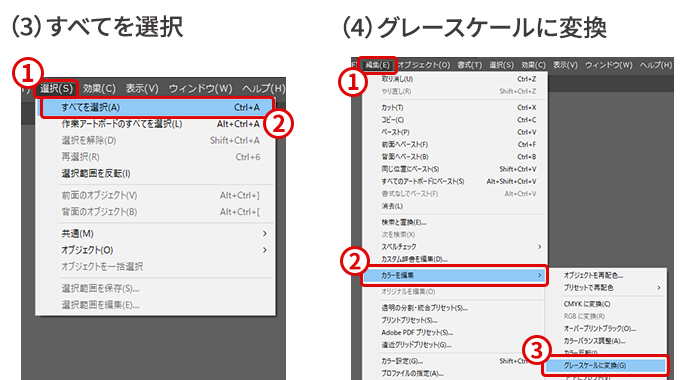Choose 同じ位置にペースト(S) entry
The width and height of the screenshot is (680, 380).
pyautogui.click(x=455, y=169)
